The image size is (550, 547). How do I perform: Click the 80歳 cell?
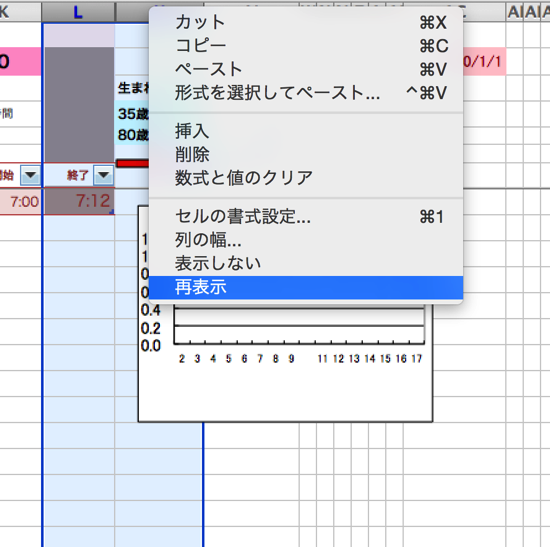(x=133, y=135)
